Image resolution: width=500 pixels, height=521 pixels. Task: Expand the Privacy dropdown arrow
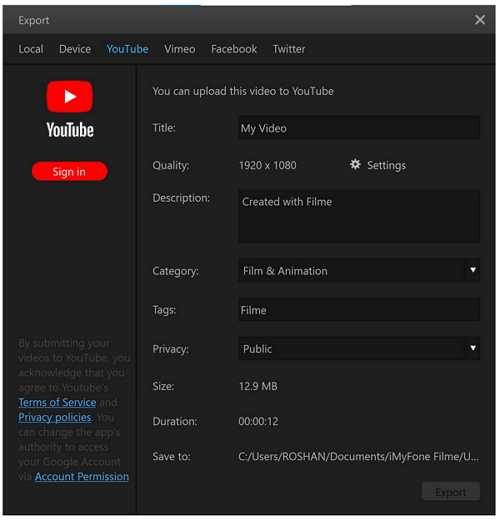click(473, 348)
